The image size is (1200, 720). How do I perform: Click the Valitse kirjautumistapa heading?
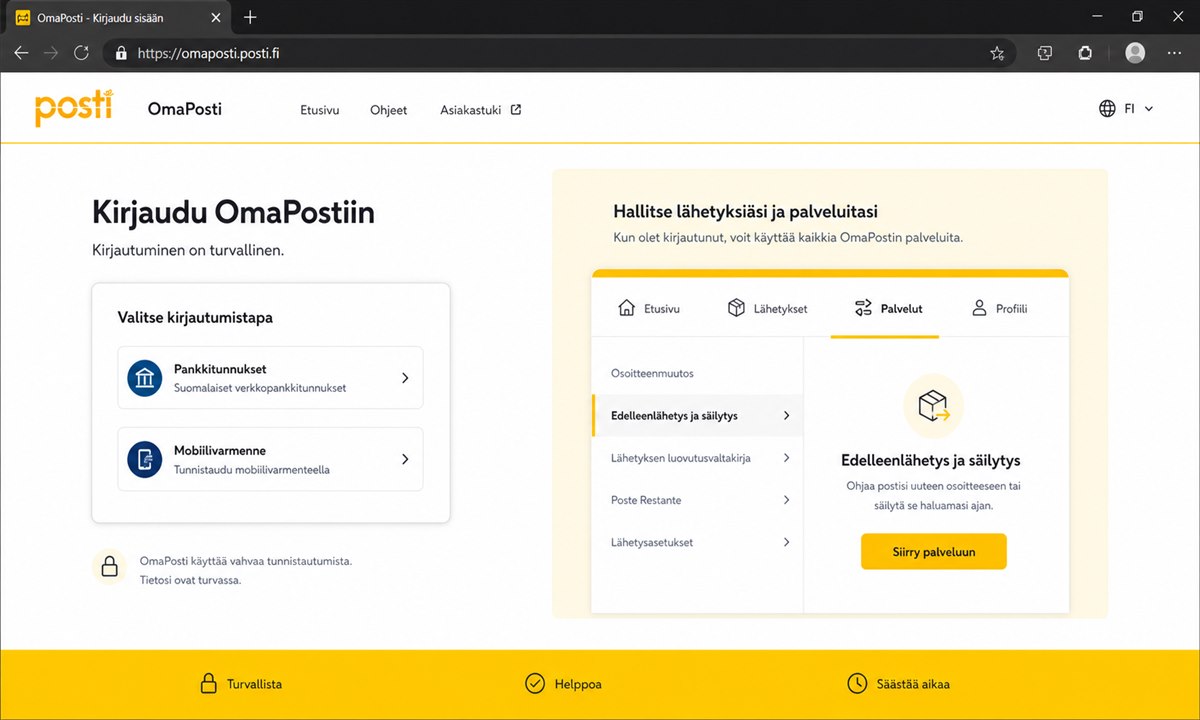pyautogui.click(x=195, y=317)
